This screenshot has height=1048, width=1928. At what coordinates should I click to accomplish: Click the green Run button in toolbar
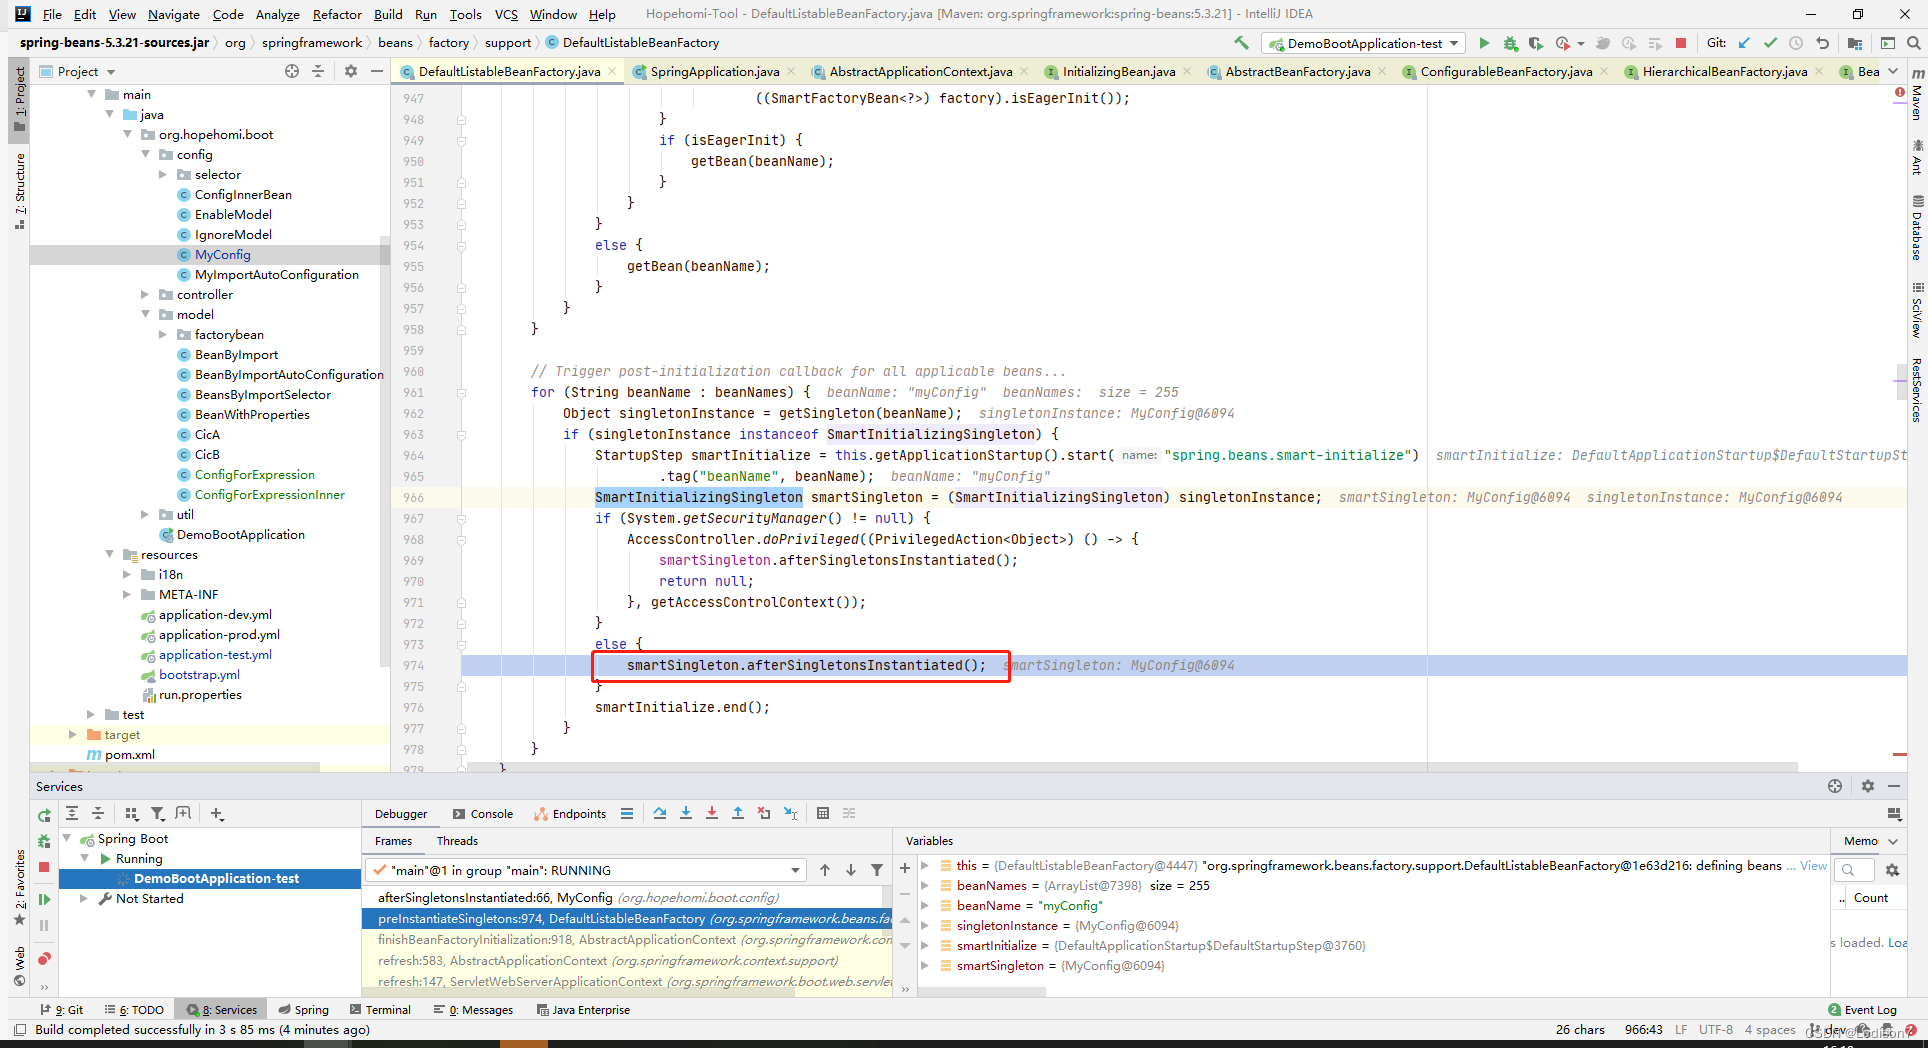[1484, 43]
